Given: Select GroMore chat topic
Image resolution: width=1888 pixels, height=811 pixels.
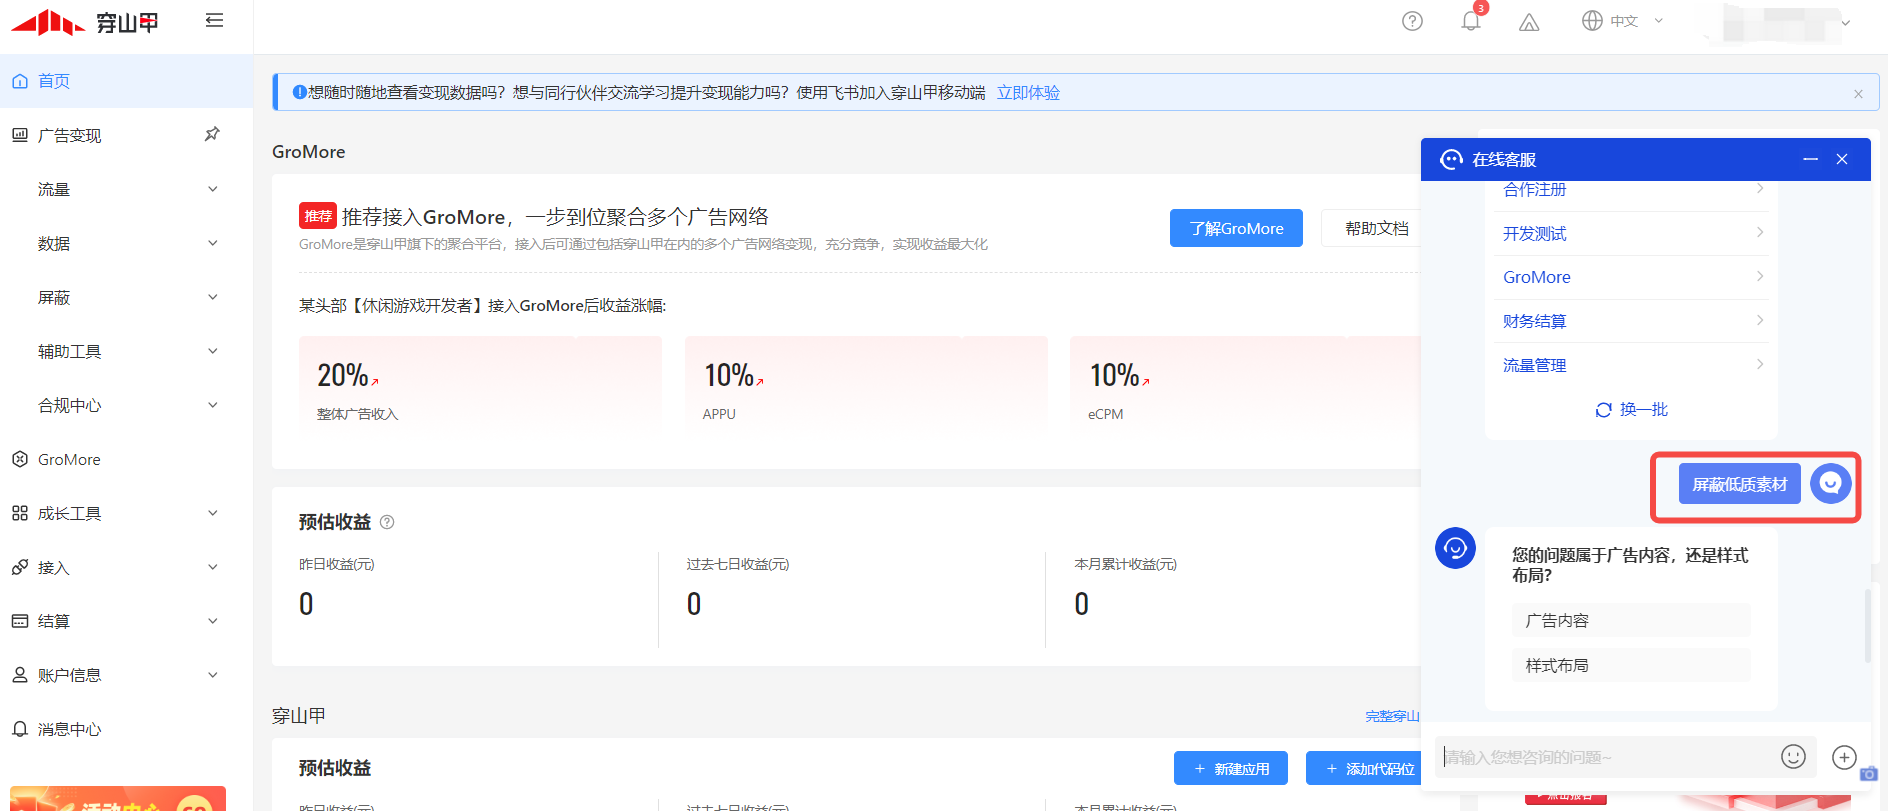Looking at the screenshot, I should pyautogui.click(x=1632, y=277).
